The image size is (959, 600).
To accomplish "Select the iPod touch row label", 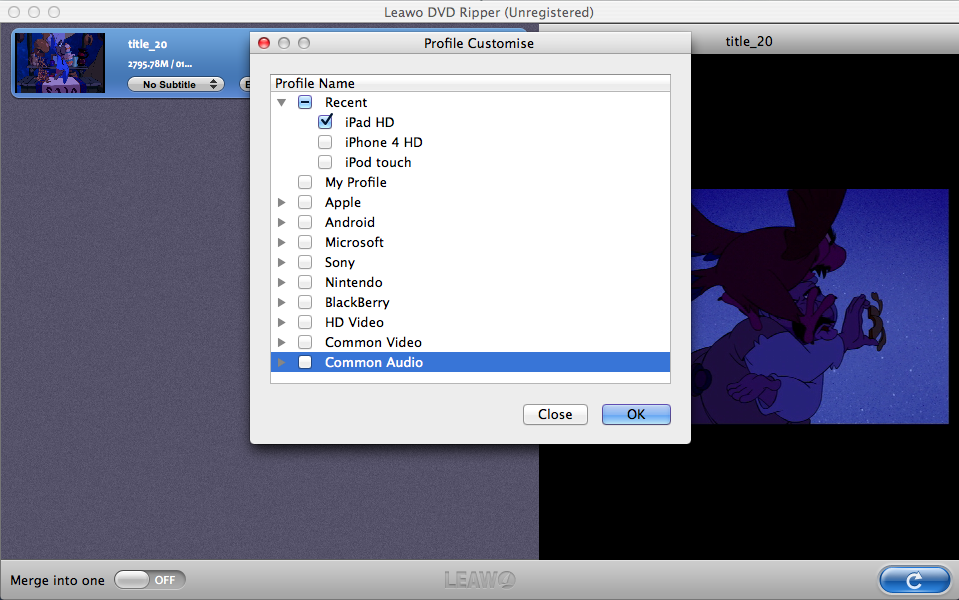I will [378, 163].
